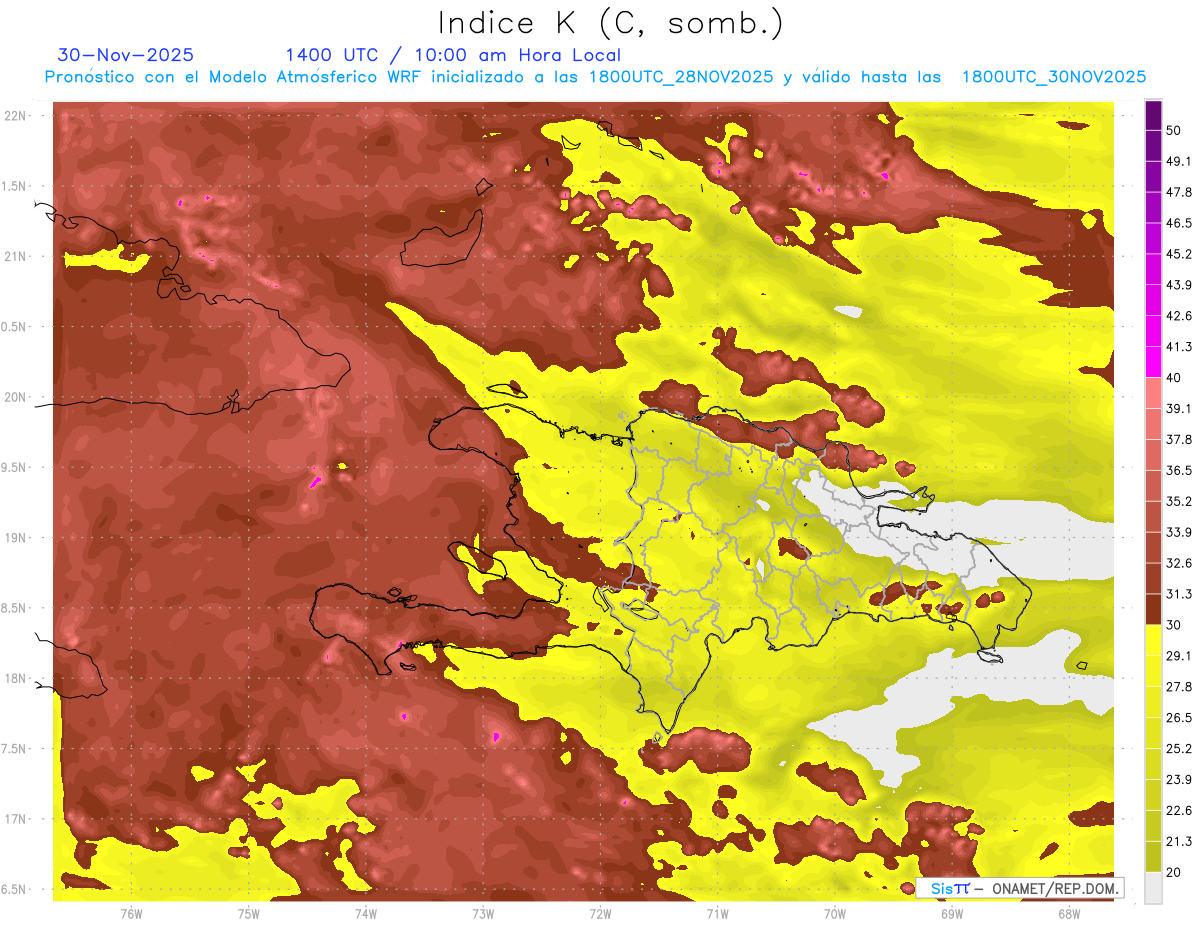This screenshot has height=927, width=1200.
Task: Click the colorbar label '47.8'
Action: (x=1179, y=192)
